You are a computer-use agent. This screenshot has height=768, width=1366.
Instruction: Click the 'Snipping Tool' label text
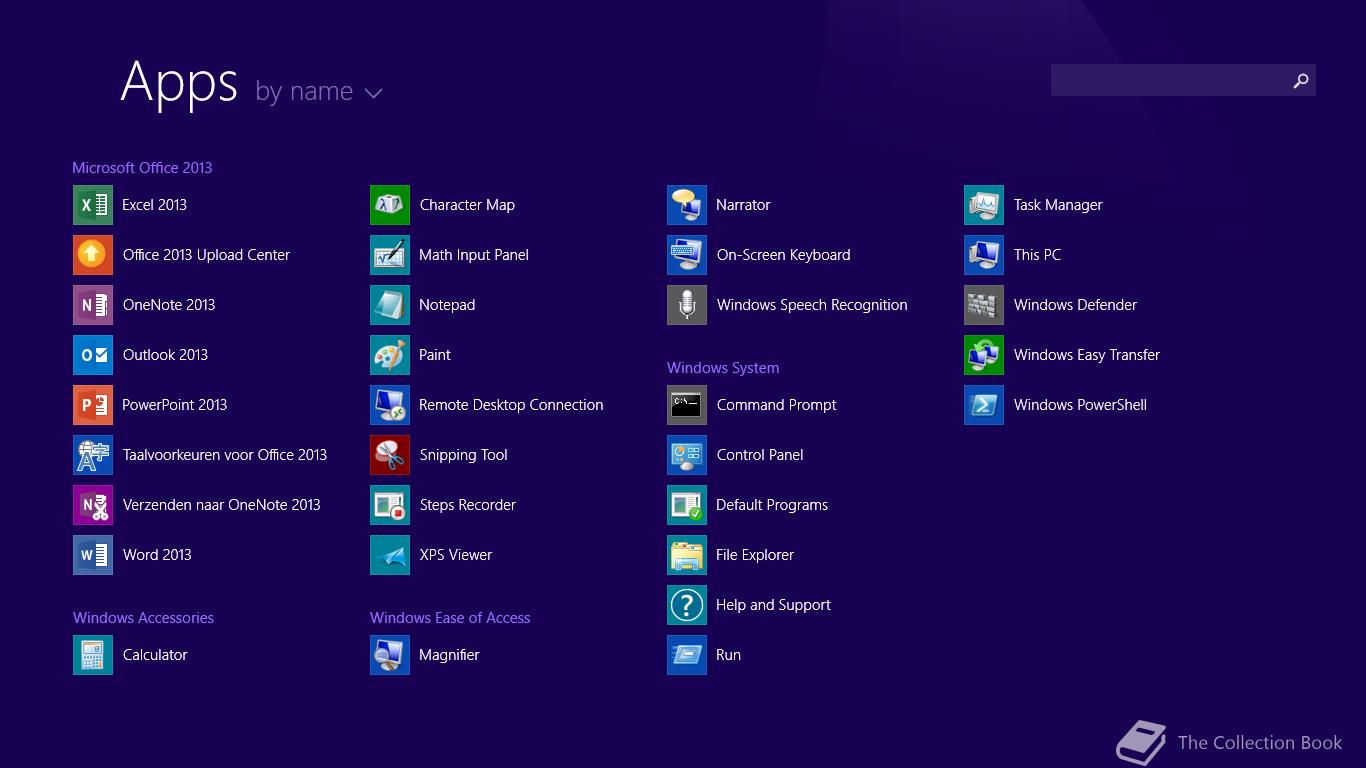[x=463, y=455]
